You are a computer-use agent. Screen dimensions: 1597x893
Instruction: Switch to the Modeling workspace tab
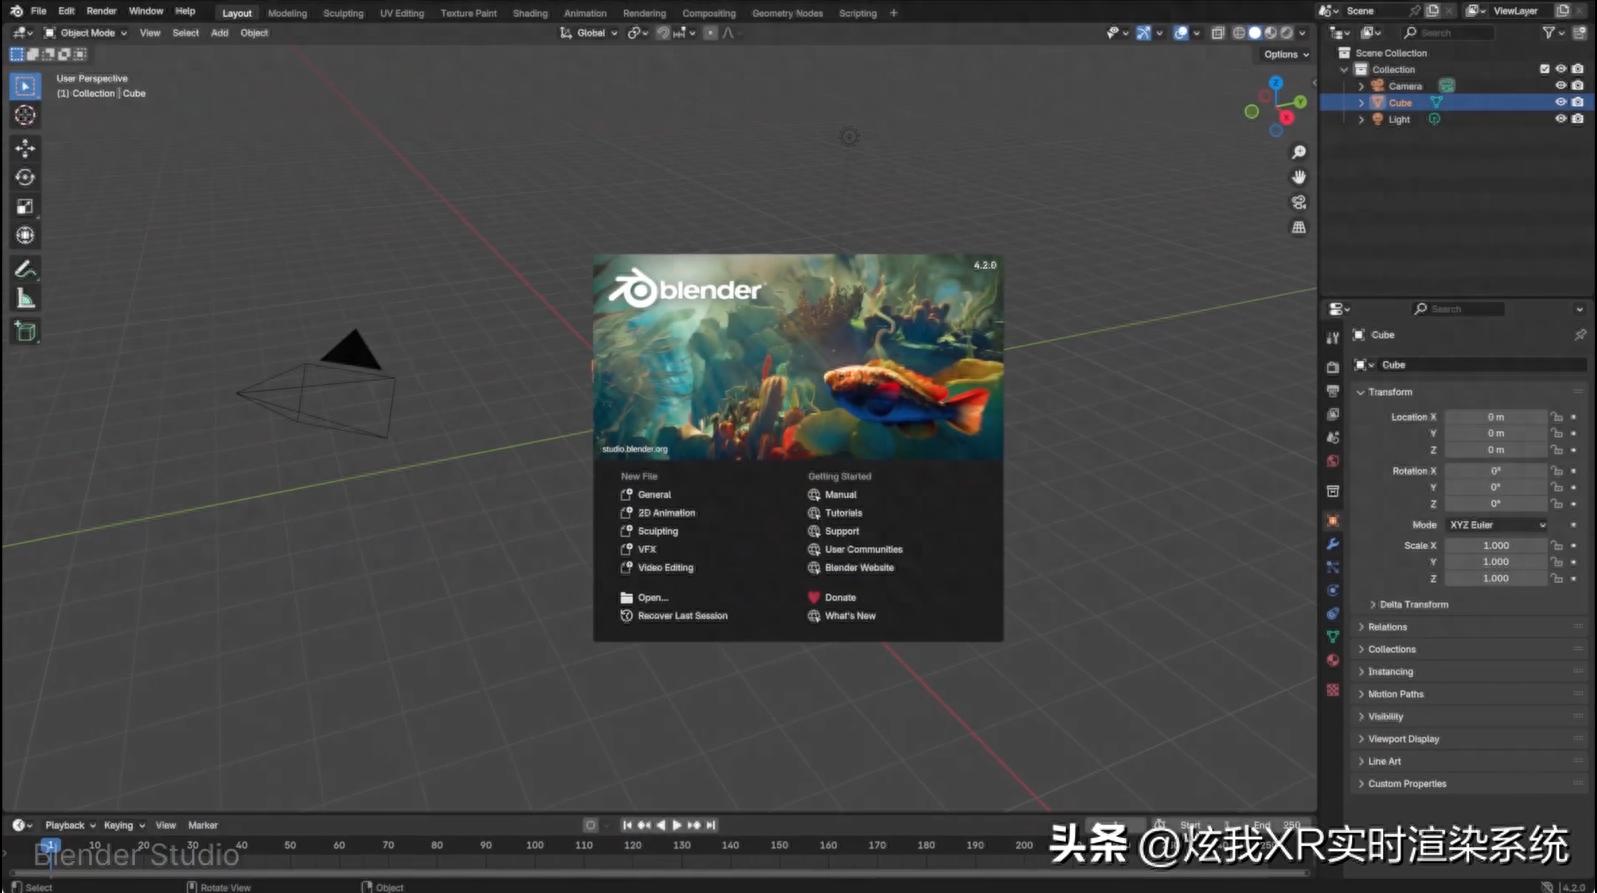[287, 14]
